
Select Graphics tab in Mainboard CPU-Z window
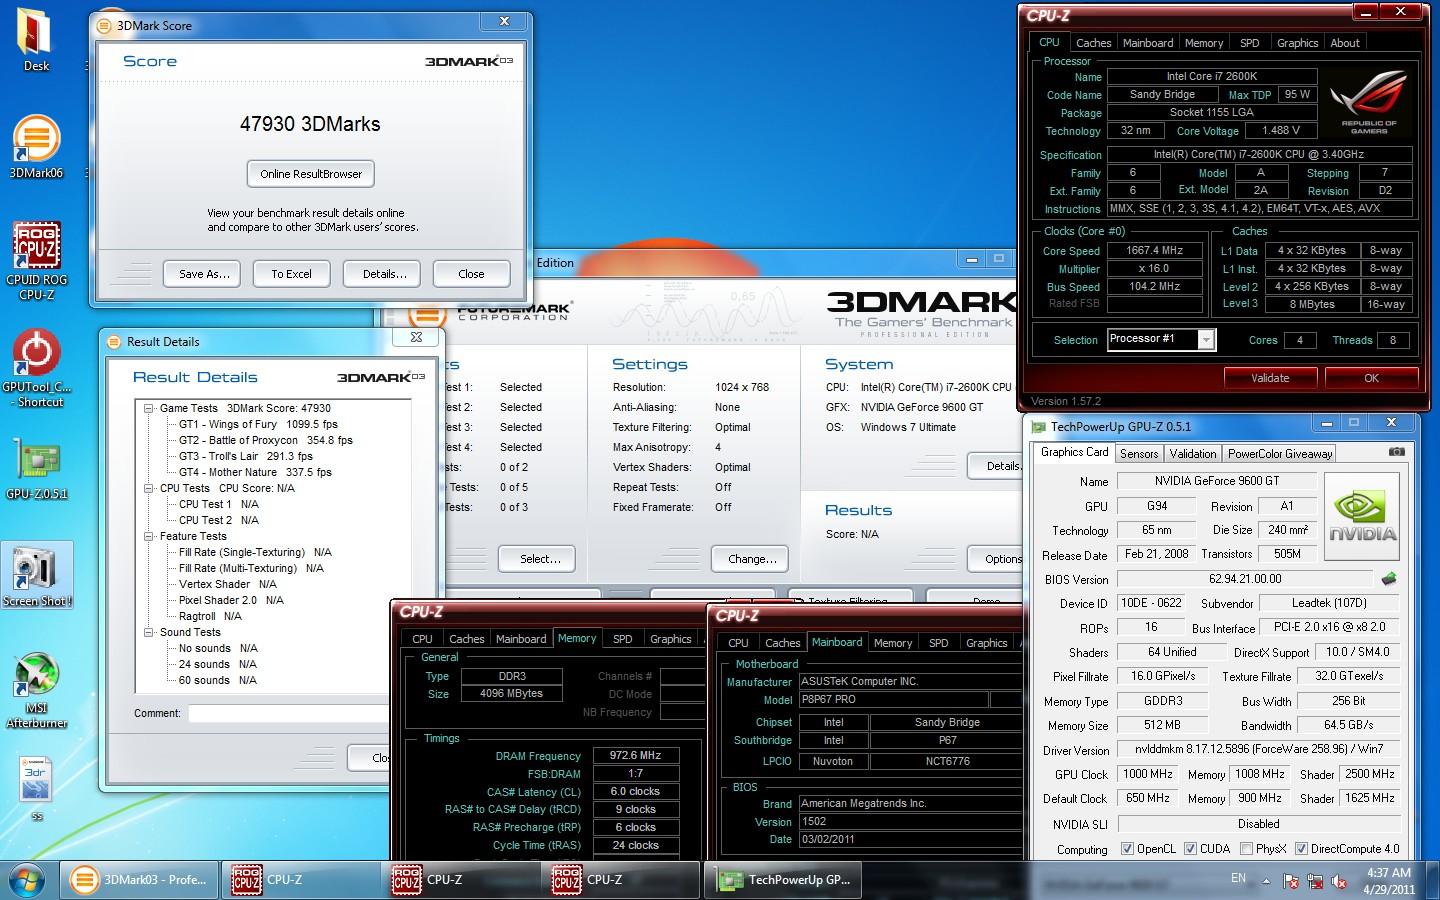[986, 643]
